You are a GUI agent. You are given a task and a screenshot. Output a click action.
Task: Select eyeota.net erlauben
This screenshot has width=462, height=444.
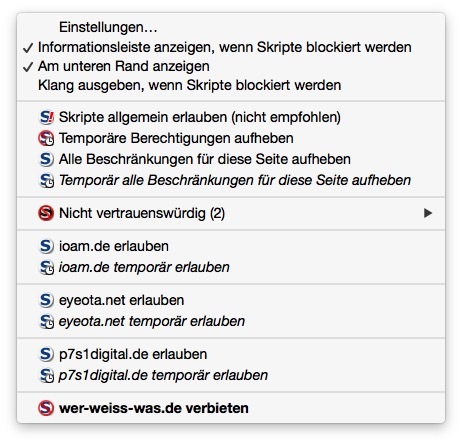[231, 300]
